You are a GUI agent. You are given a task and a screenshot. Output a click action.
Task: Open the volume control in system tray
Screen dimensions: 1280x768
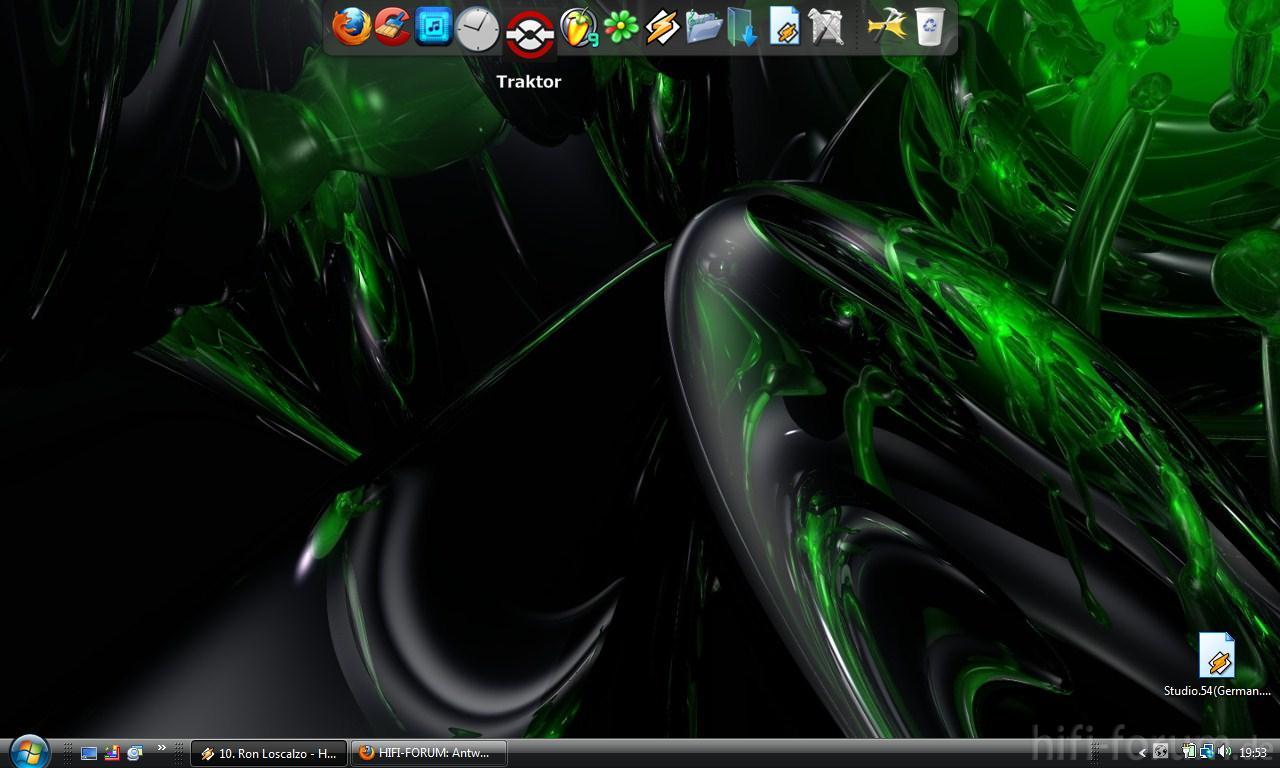point(1225,752)
